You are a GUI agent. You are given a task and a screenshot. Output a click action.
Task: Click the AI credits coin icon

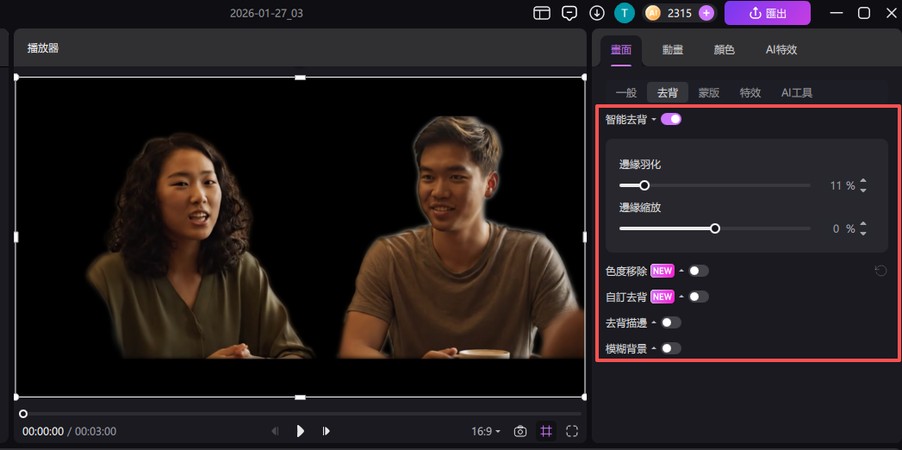coord(652,13)
